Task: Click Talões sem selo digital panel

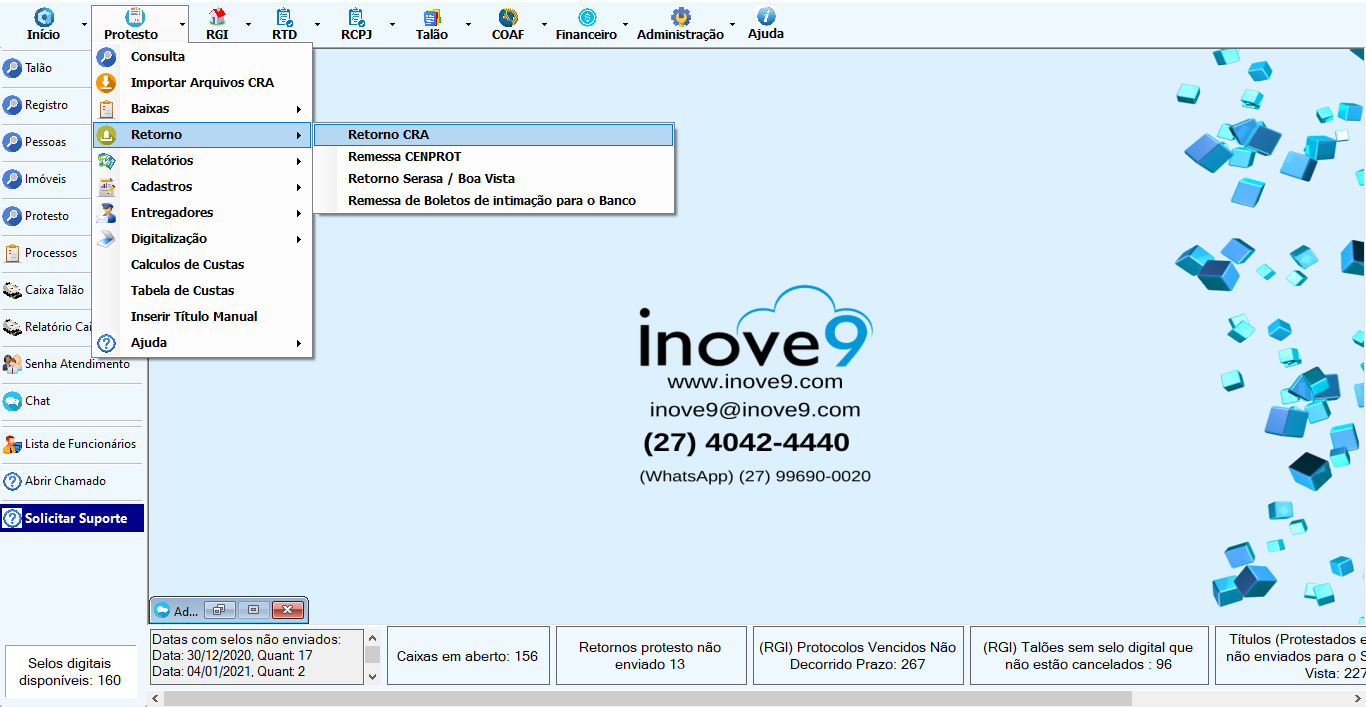Action: point(1089,656)
